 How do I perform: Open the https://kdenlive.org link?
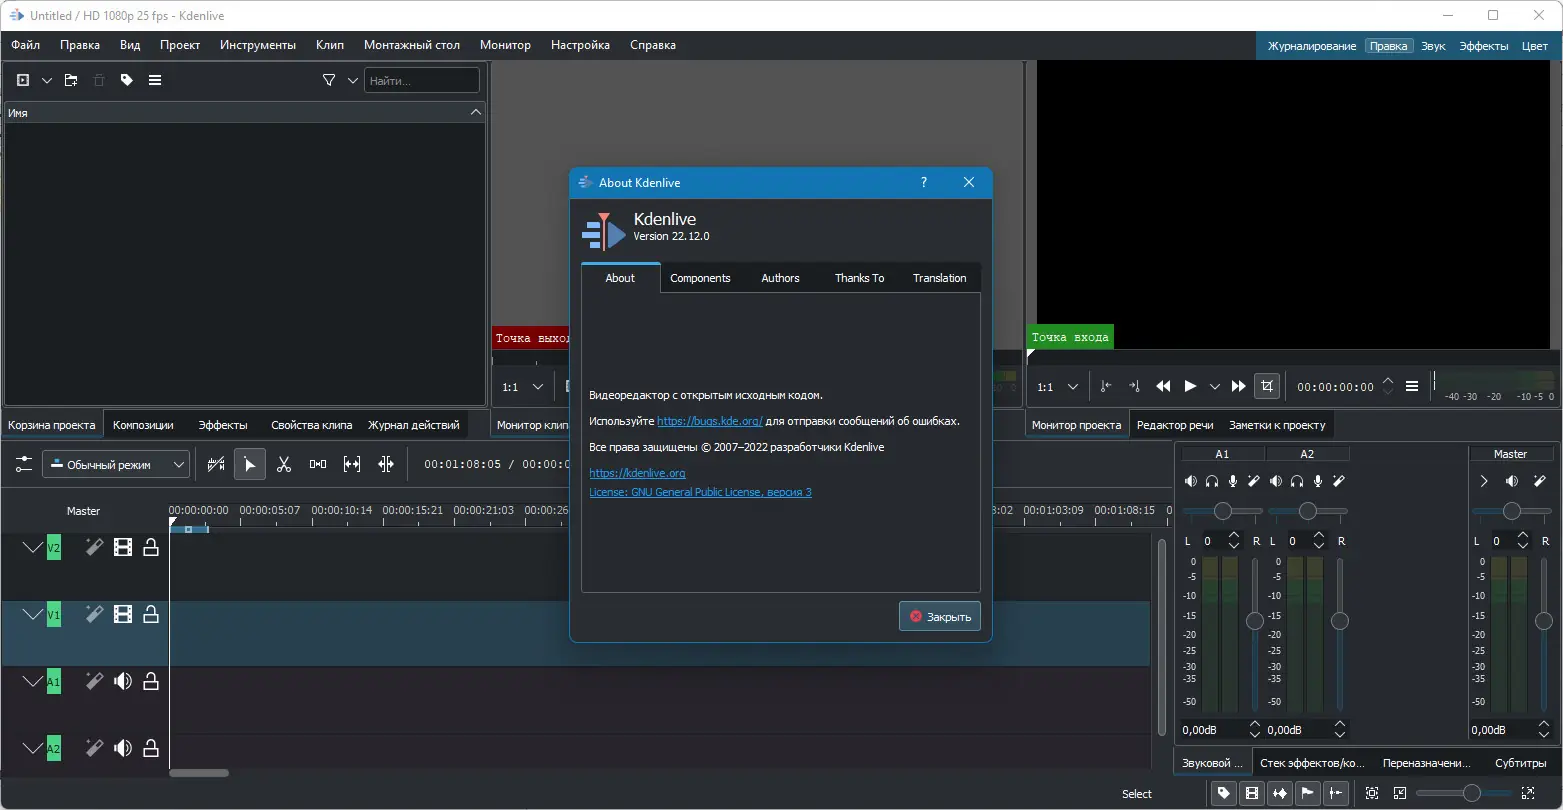(x=637, y=473)
